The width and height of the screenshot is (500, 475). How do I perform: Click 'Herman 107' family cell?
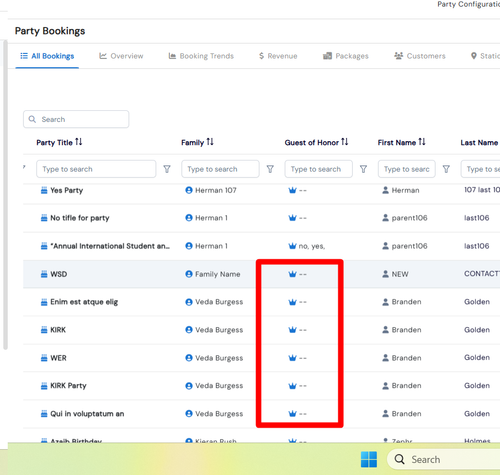[216, 190]
